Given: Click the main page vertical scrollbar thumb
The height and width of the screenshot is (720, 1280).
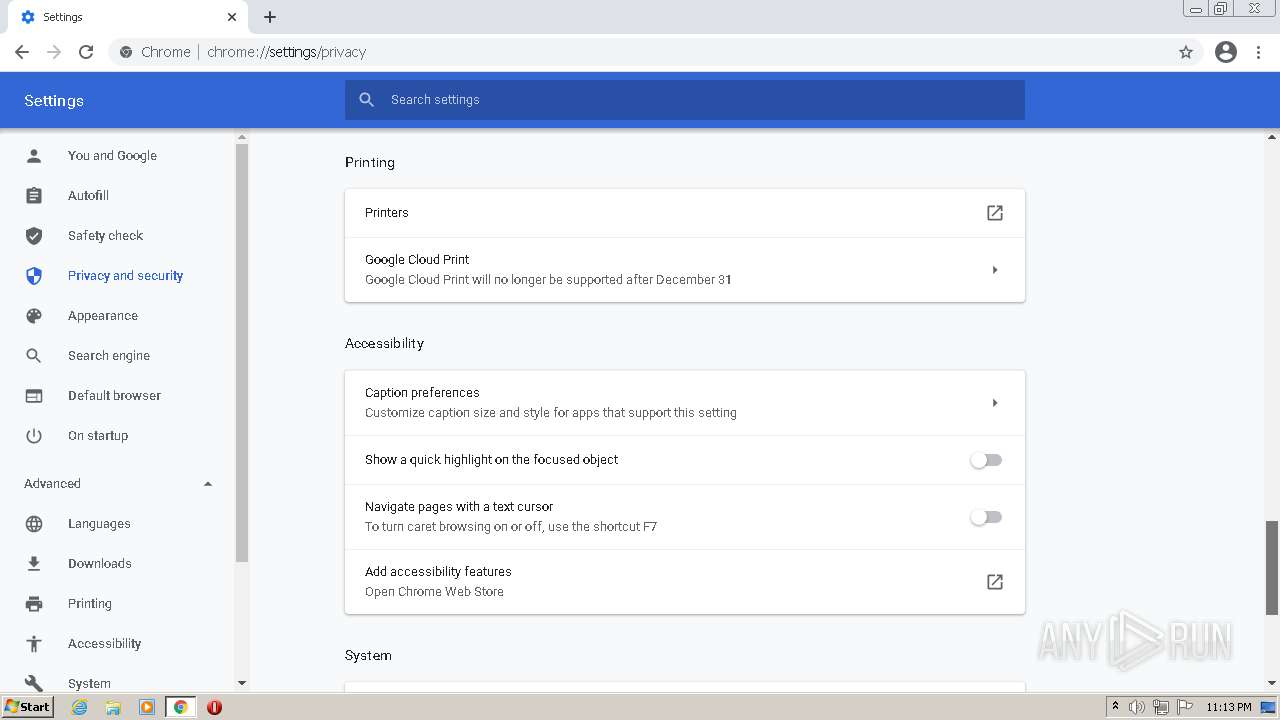Looking at the screenshot, I should [x=1272, y=568].
